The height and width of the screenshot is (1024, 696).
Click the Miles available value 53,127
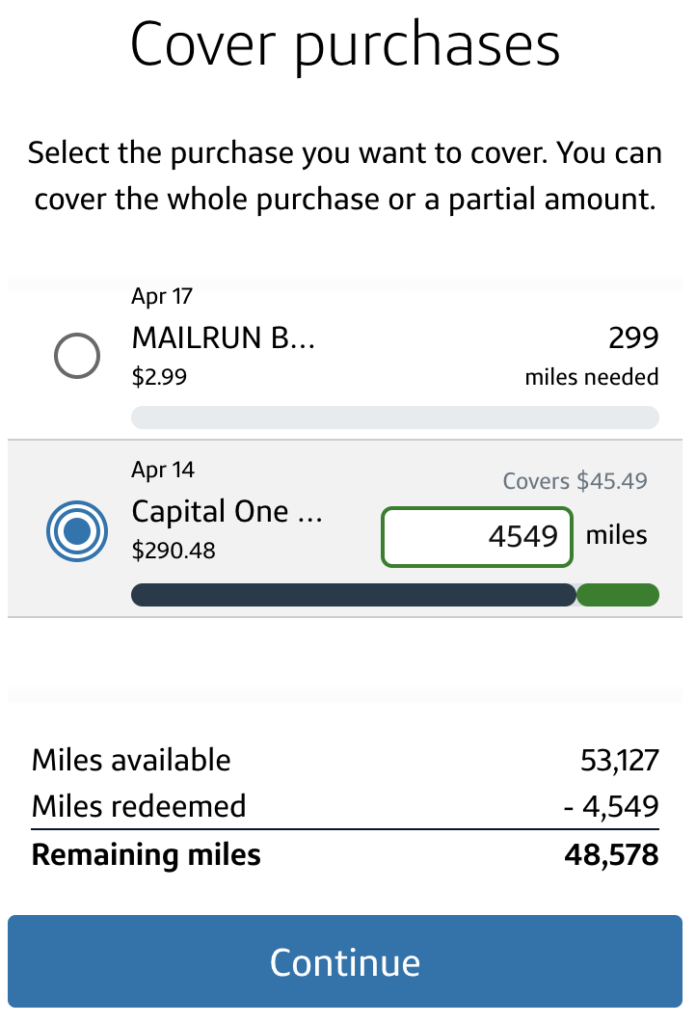point(619,760)
